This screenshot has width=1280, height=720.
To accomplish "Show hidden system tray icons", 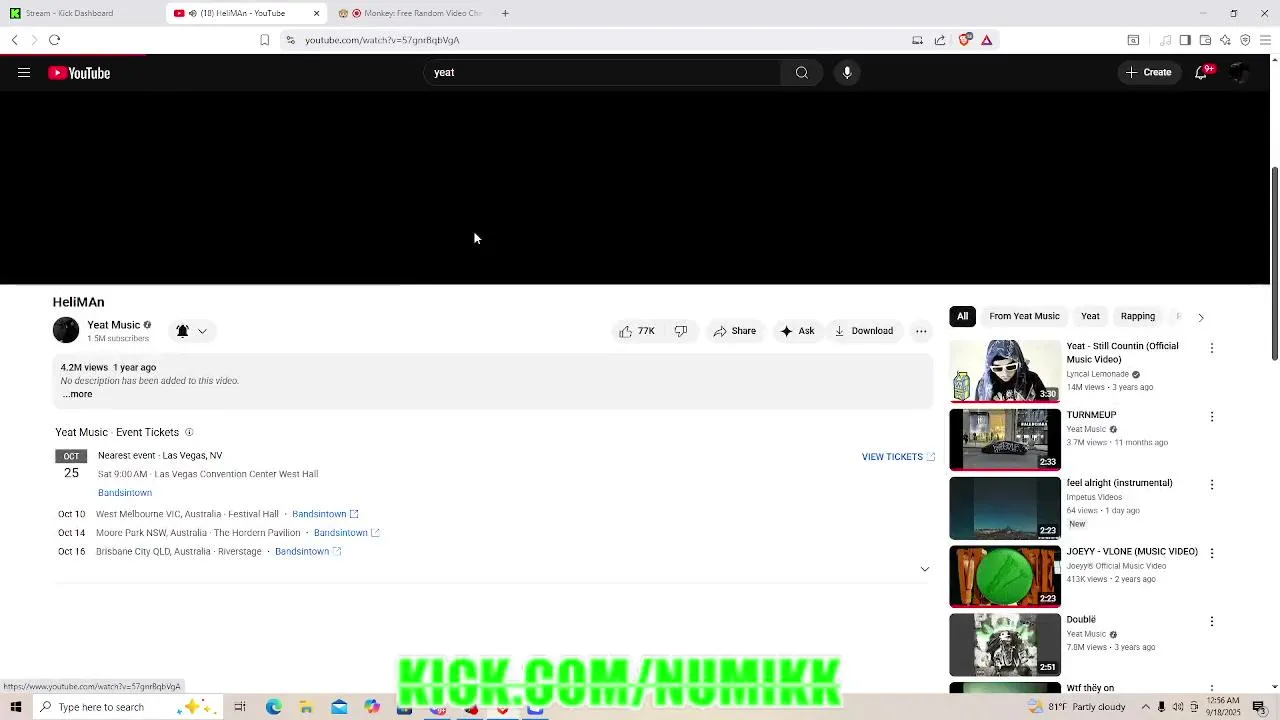I will 1145,707.
